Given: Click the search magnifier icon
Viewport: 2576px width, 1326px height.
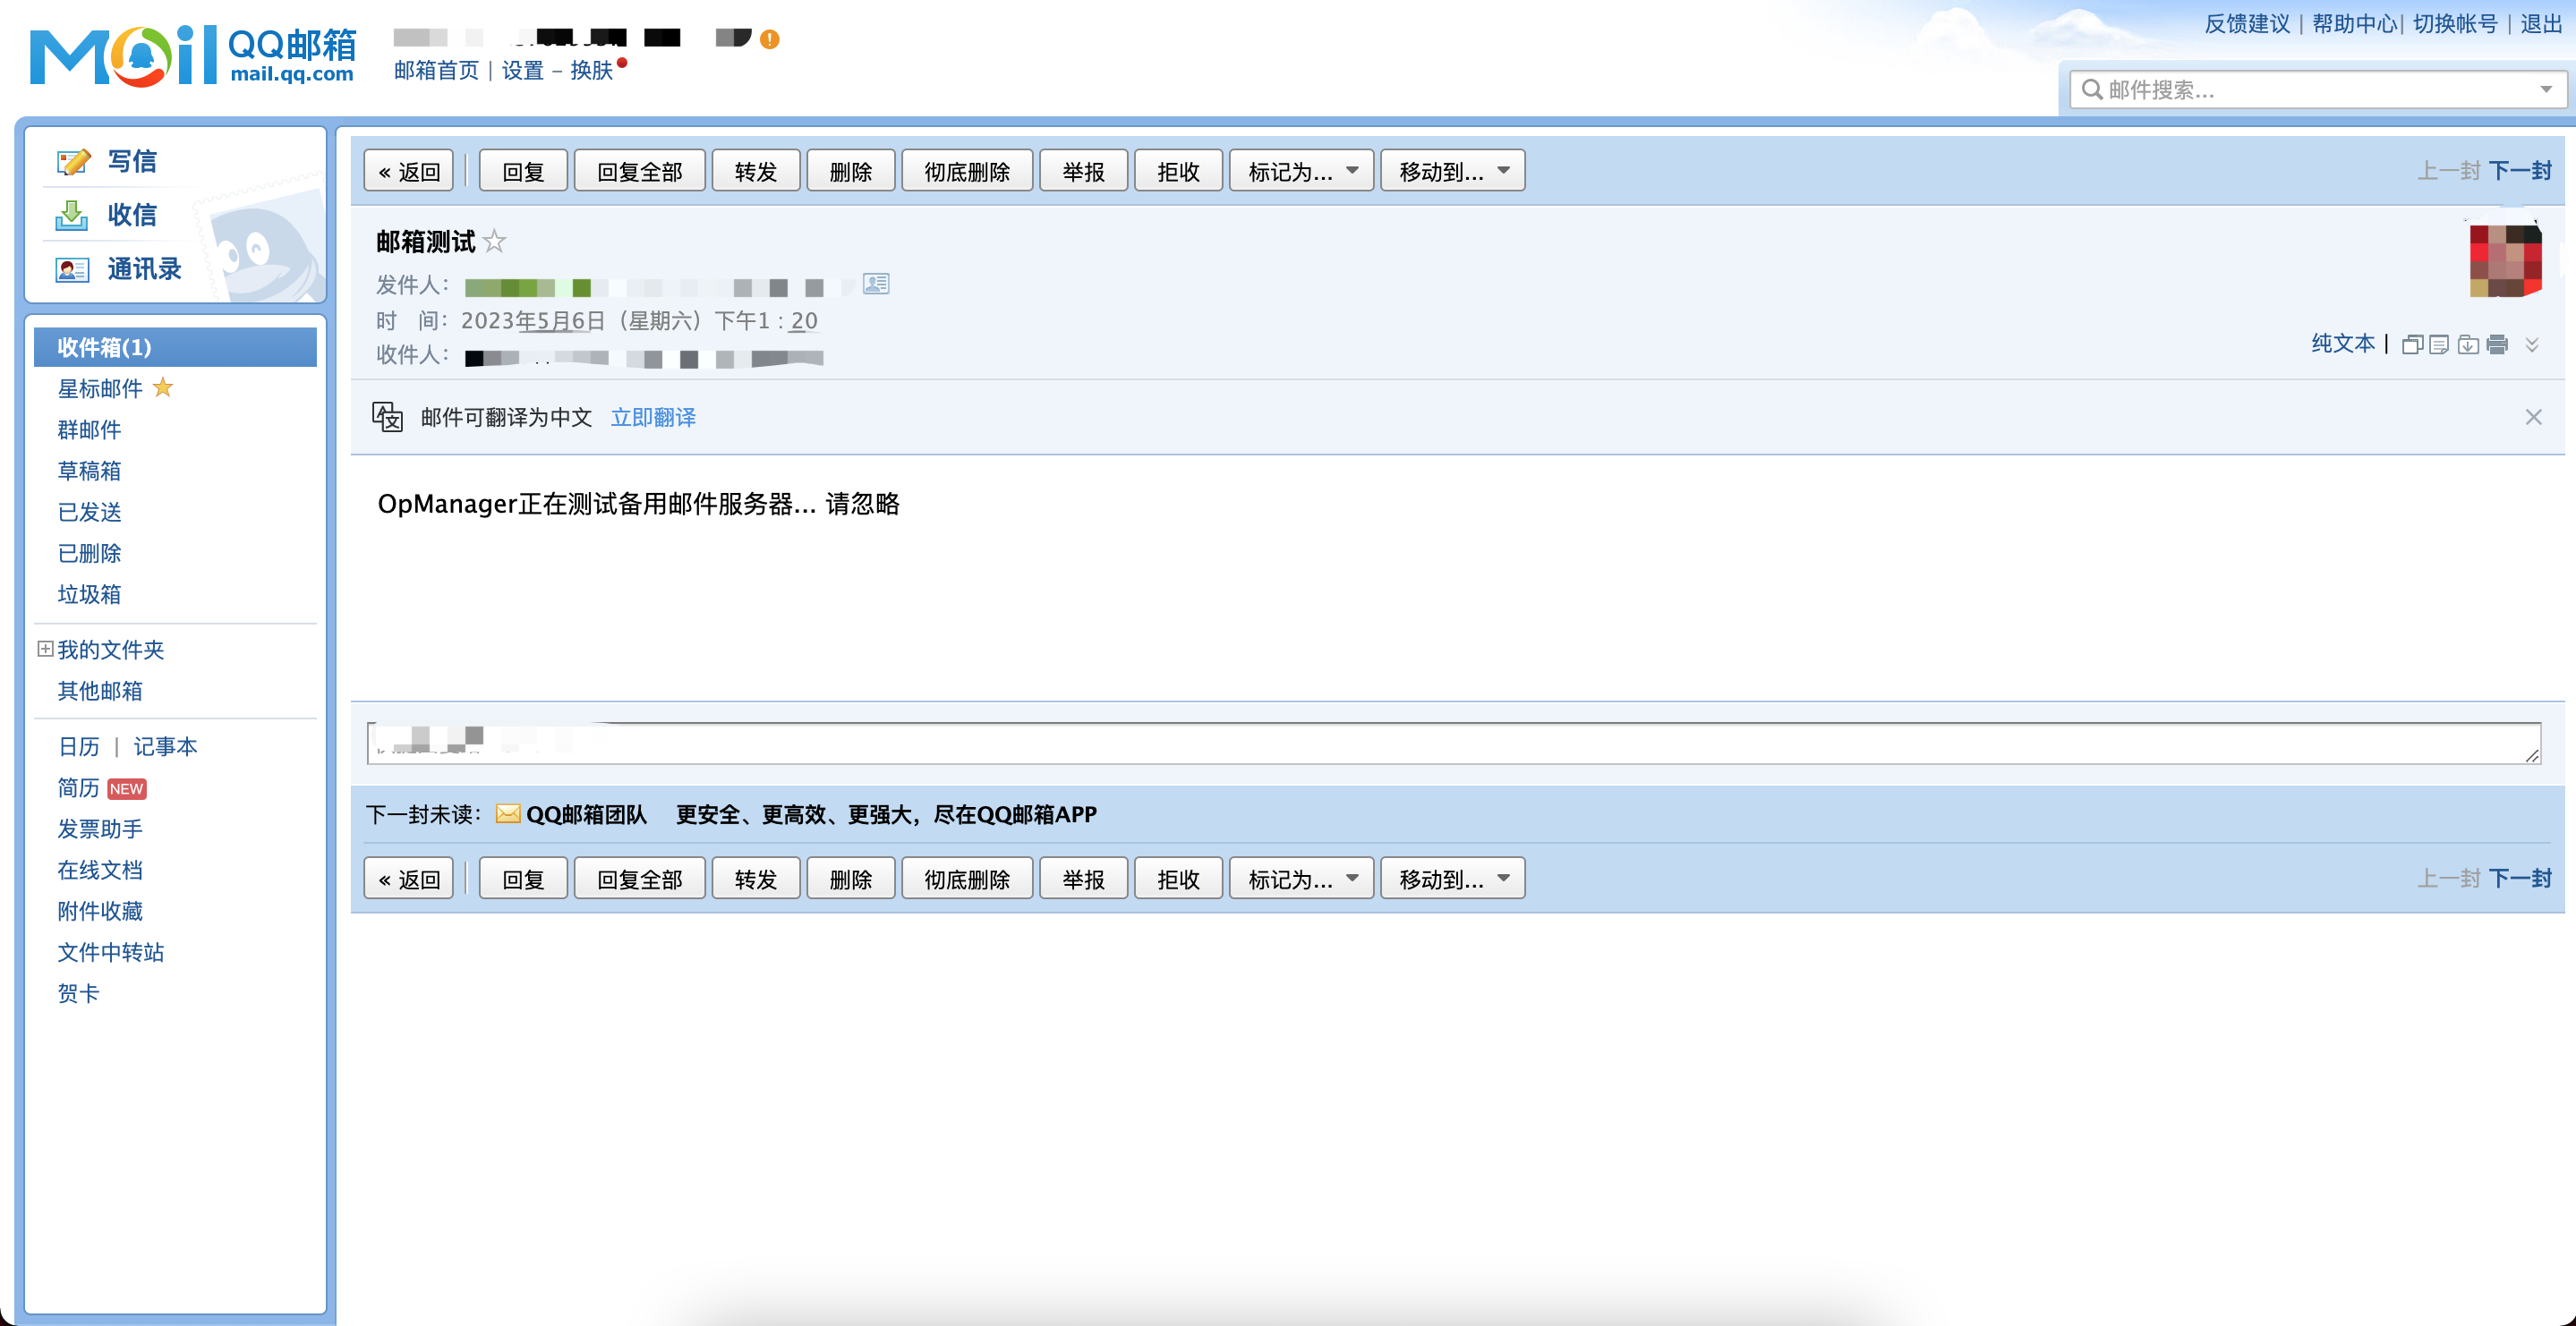Looking at the screenshot, I should tap(2091, 90).
